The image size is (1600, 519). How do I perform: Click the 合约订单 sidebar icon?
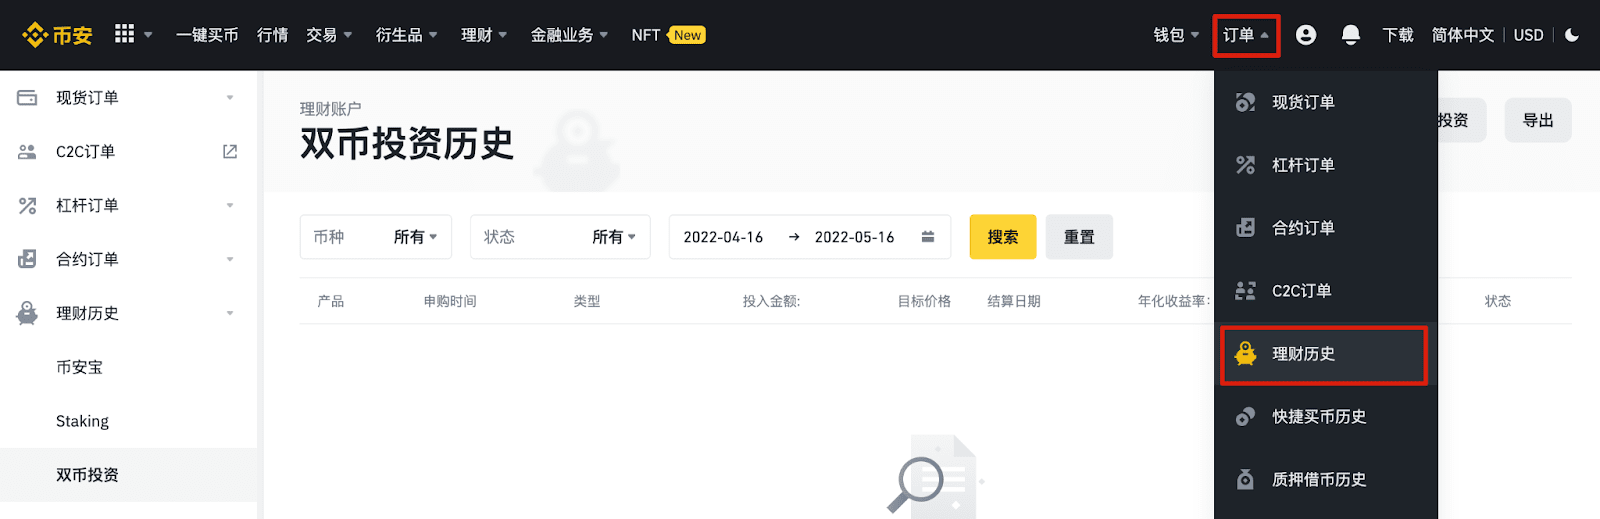[x=27, y=260]
